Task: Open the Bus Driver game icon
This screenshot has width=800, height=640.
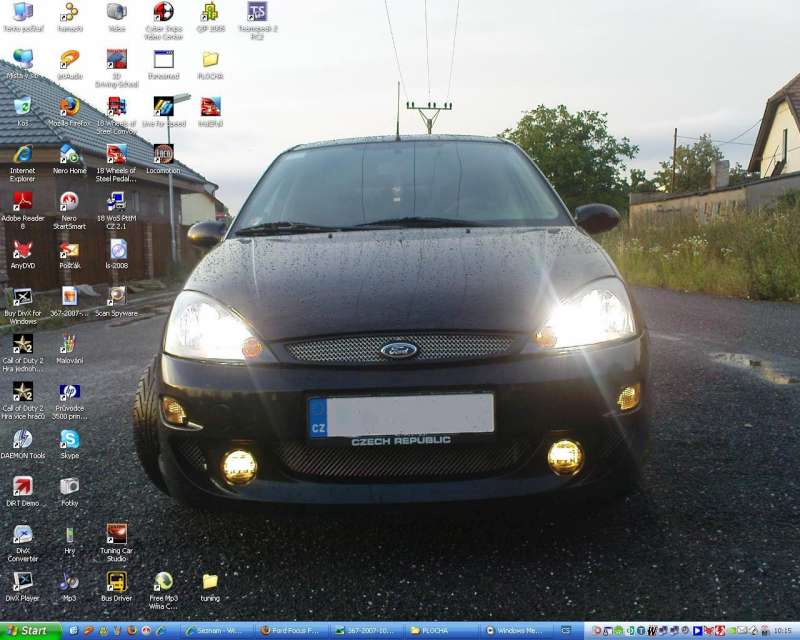Action: coord(116,581)
